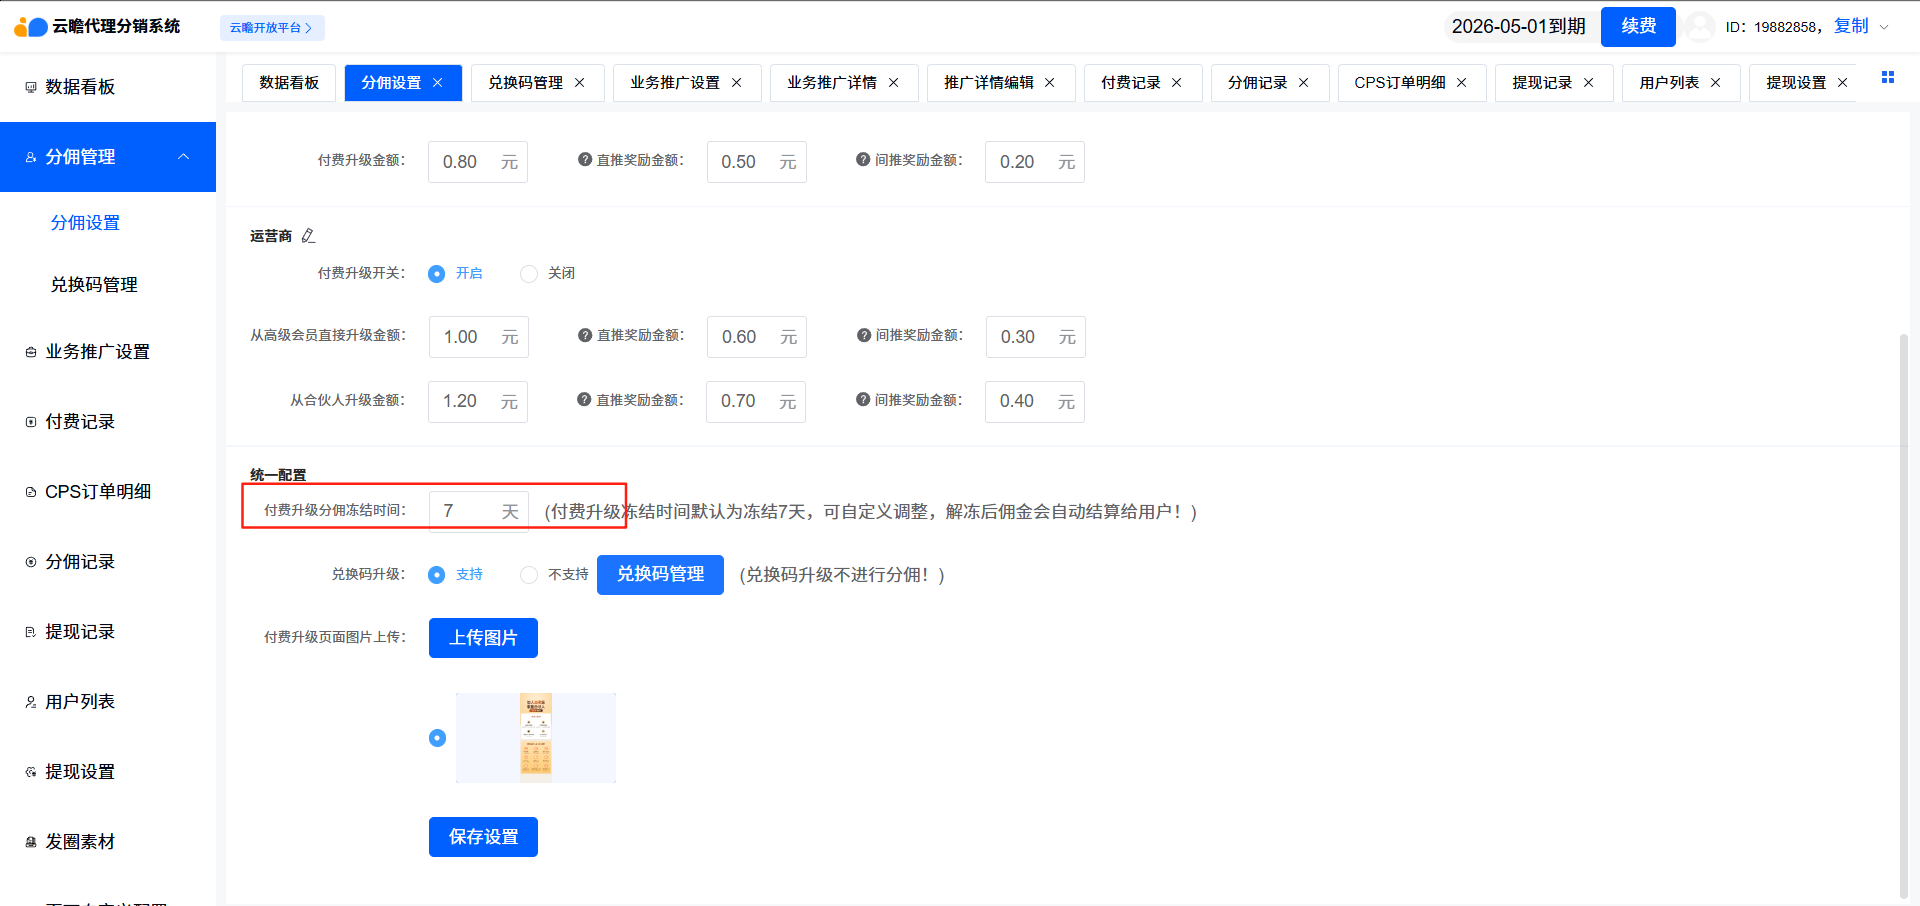Click the uploaded page image thumbnail
Viewport: 1920px width, 906px height.
536,738
